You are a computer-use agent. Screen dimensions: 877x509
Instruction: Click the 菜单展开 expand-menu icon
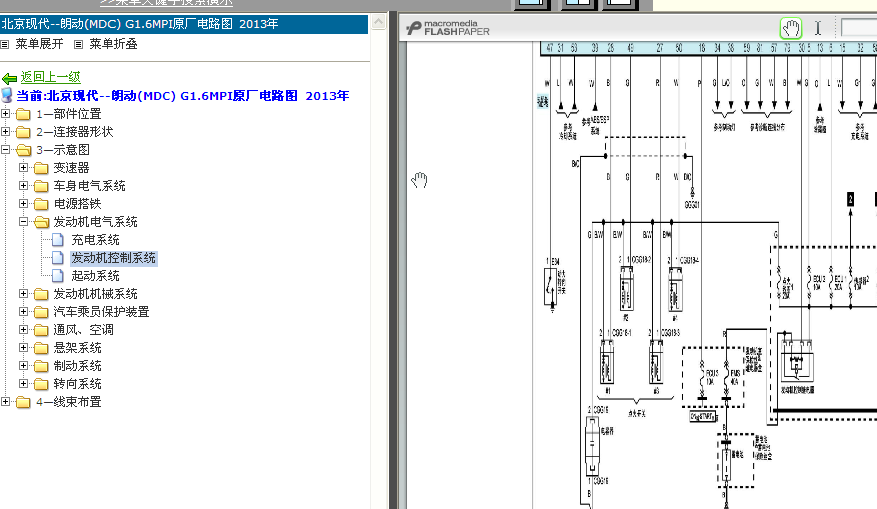[5, 44]
